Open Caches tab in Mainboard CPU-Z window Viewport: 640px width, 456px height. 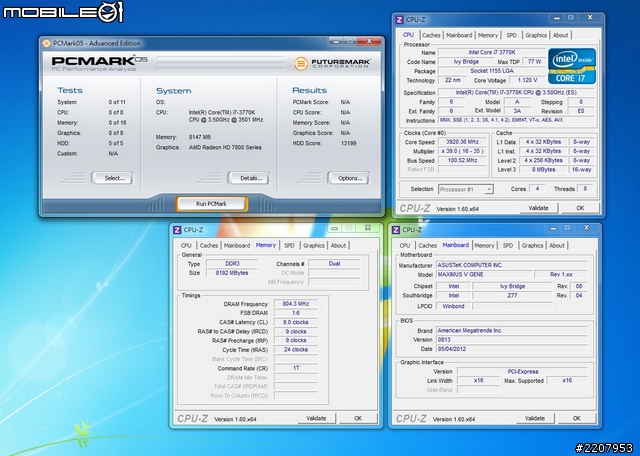428,246
